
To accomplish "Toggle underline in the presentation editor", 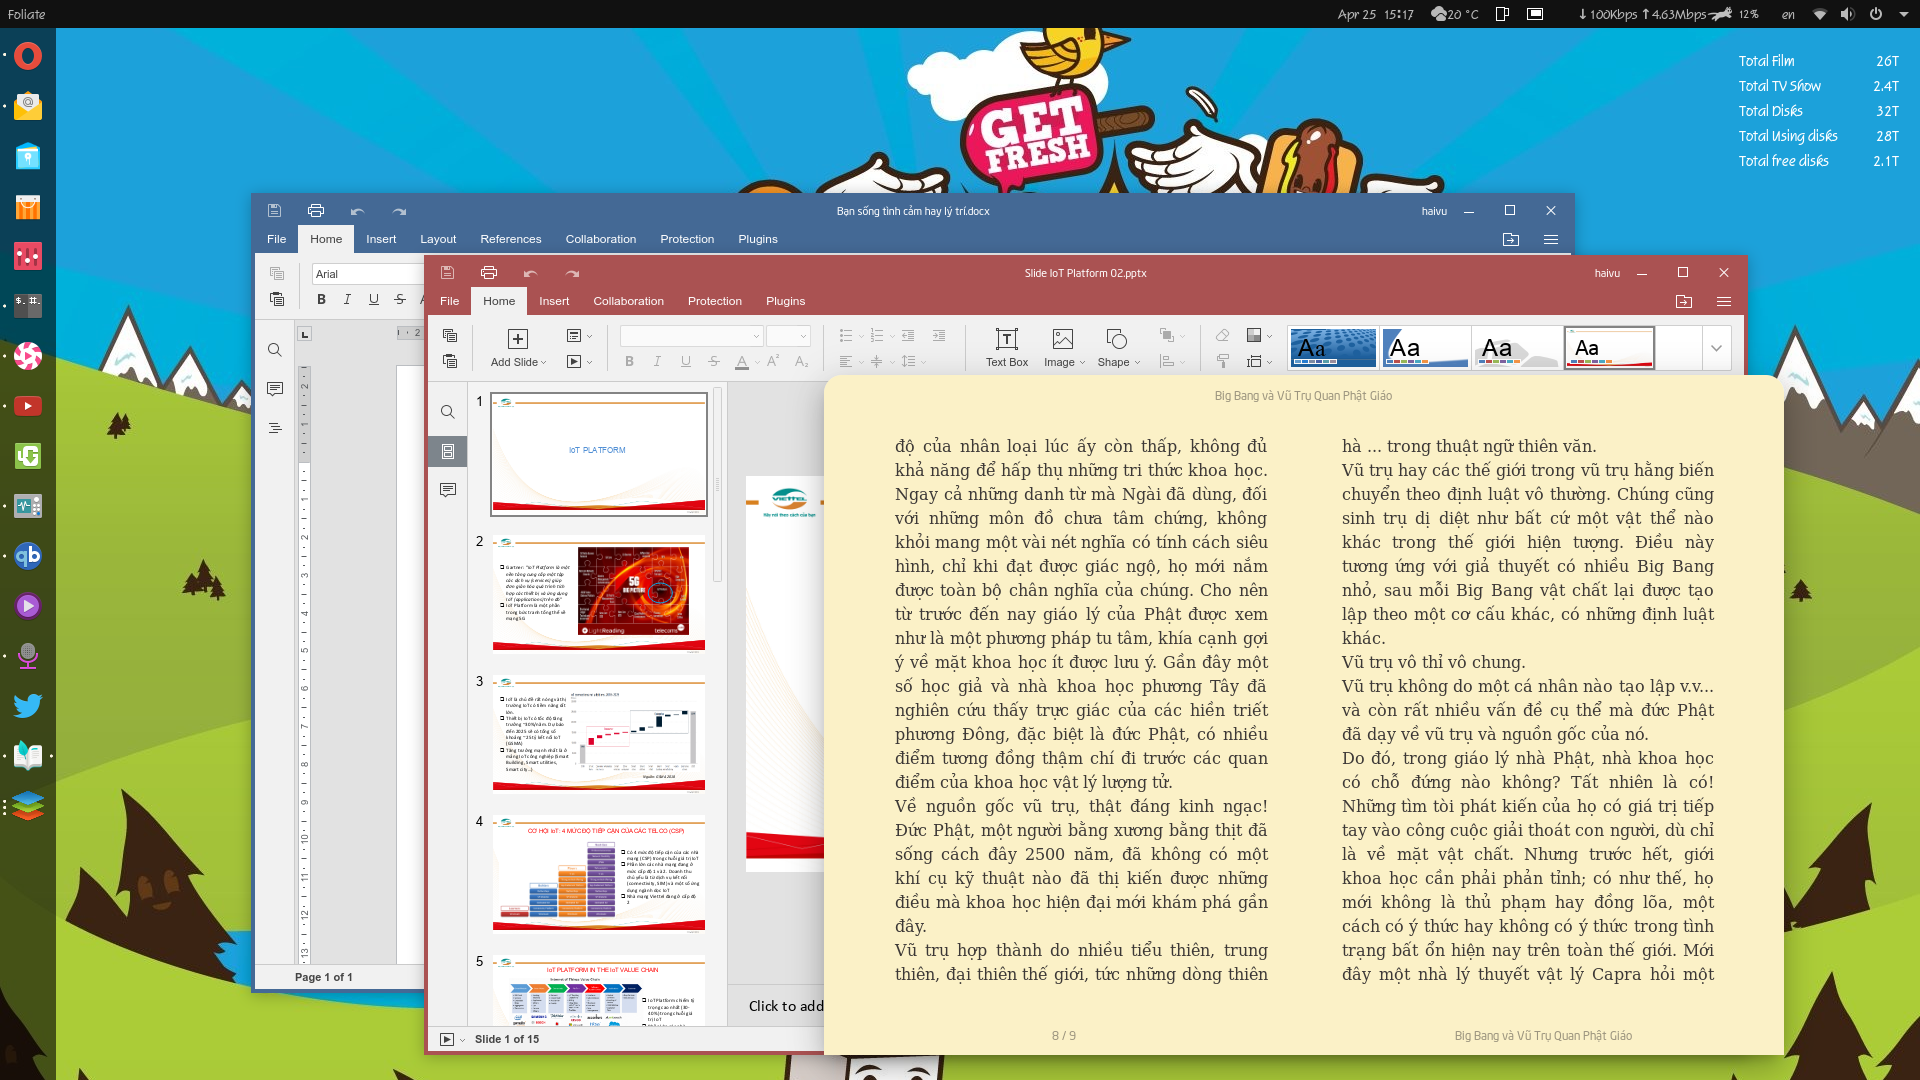I will click(x=685, y=362).
